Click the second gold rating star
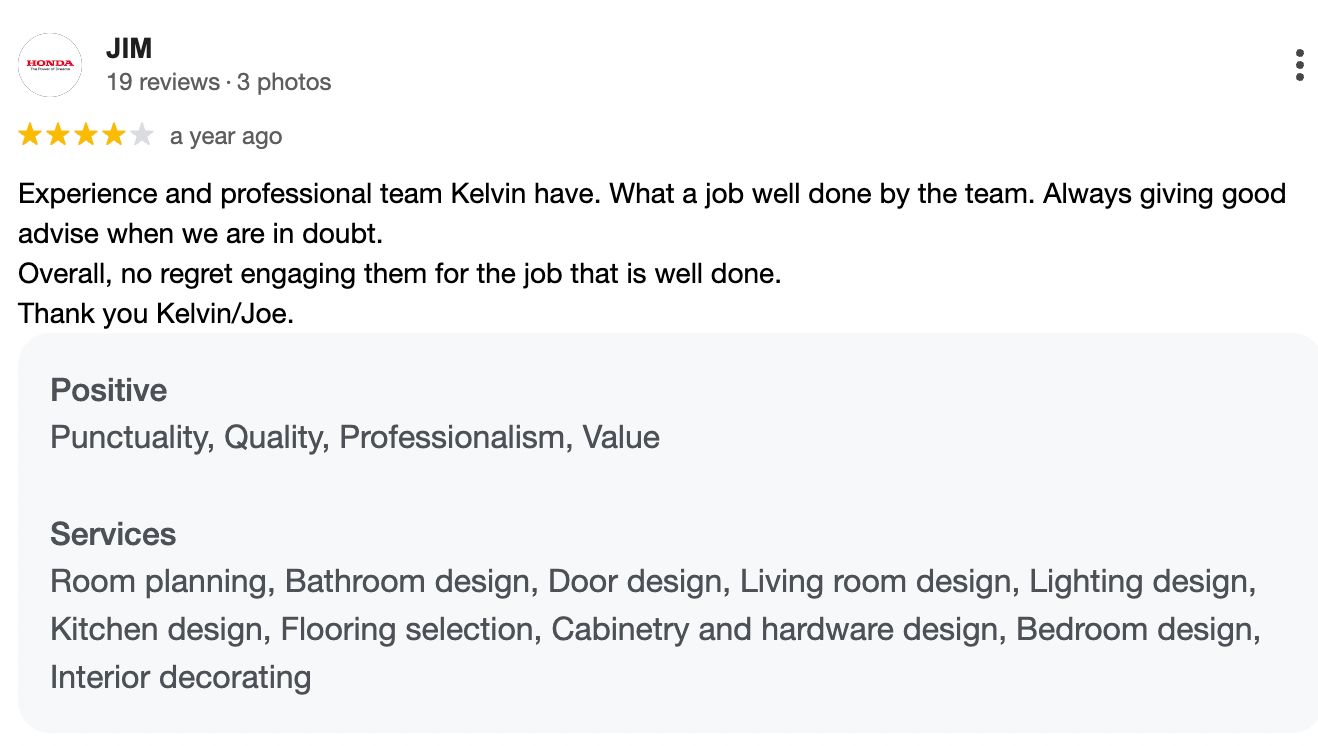 58,135
